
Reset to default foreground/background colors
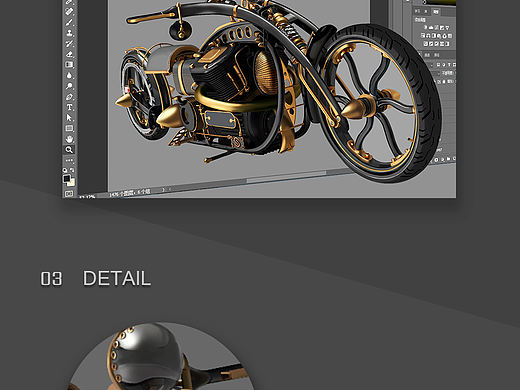[x=65, y=170]
